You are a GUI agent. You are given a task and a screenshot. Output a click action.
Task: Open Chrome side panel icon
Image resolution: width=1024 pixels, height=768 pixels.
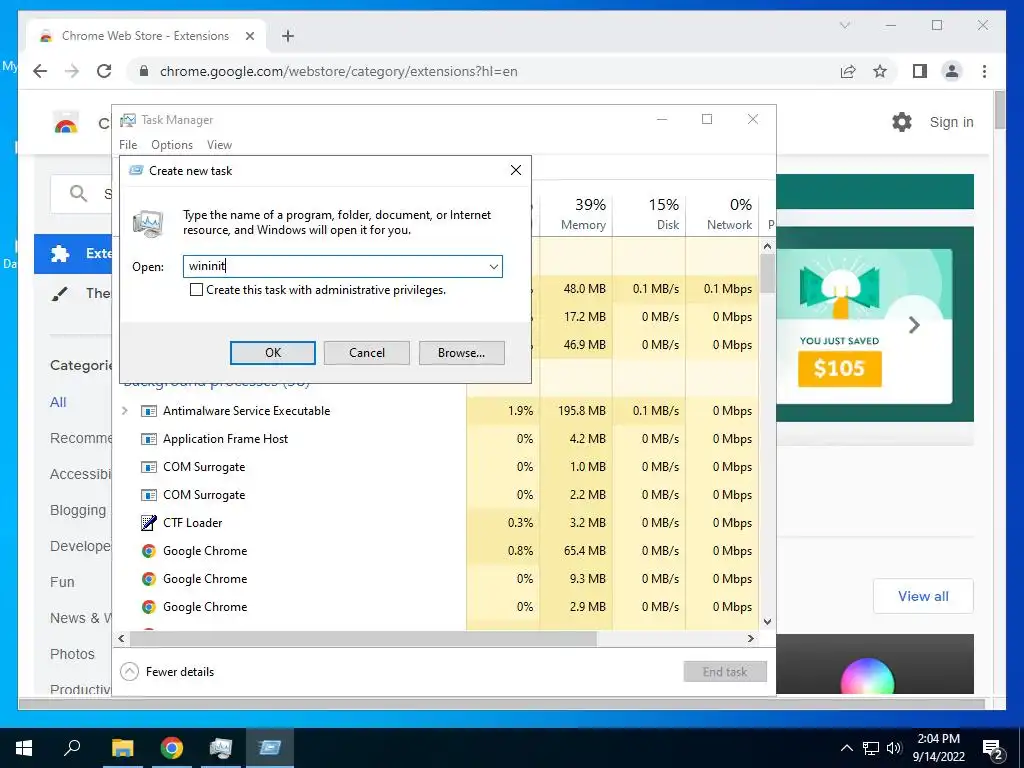click(x=920, y=71)
